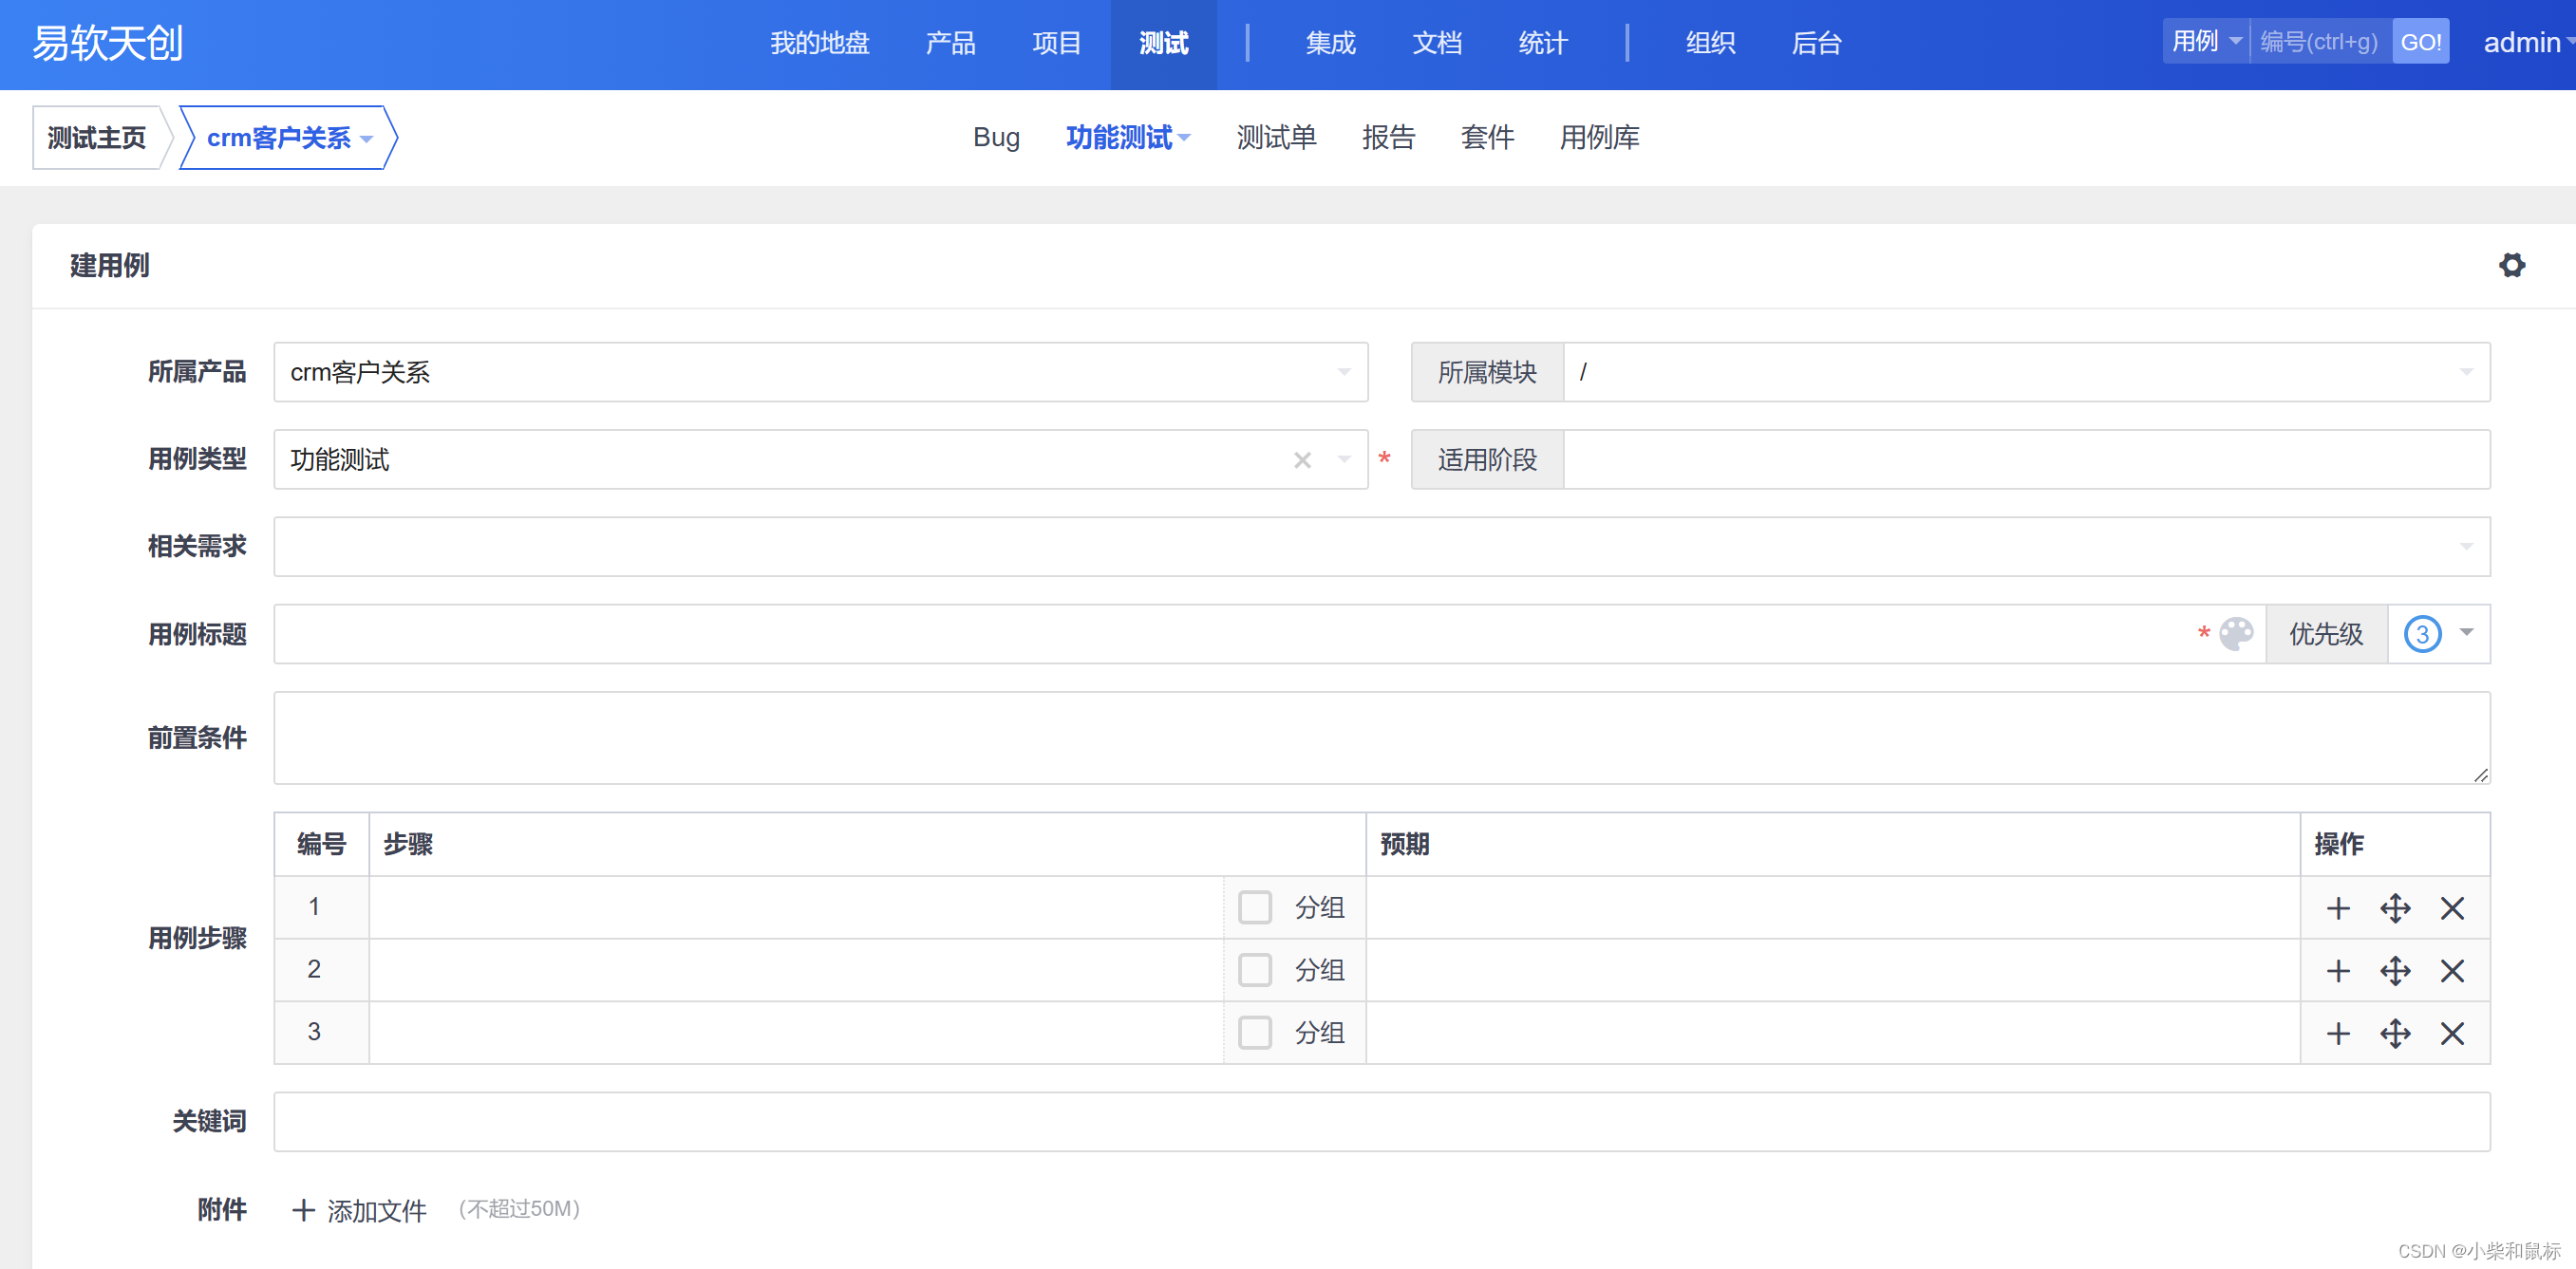Clear the 功能测试 case type selection
2576x1269 pixels.
(1301, 460)
